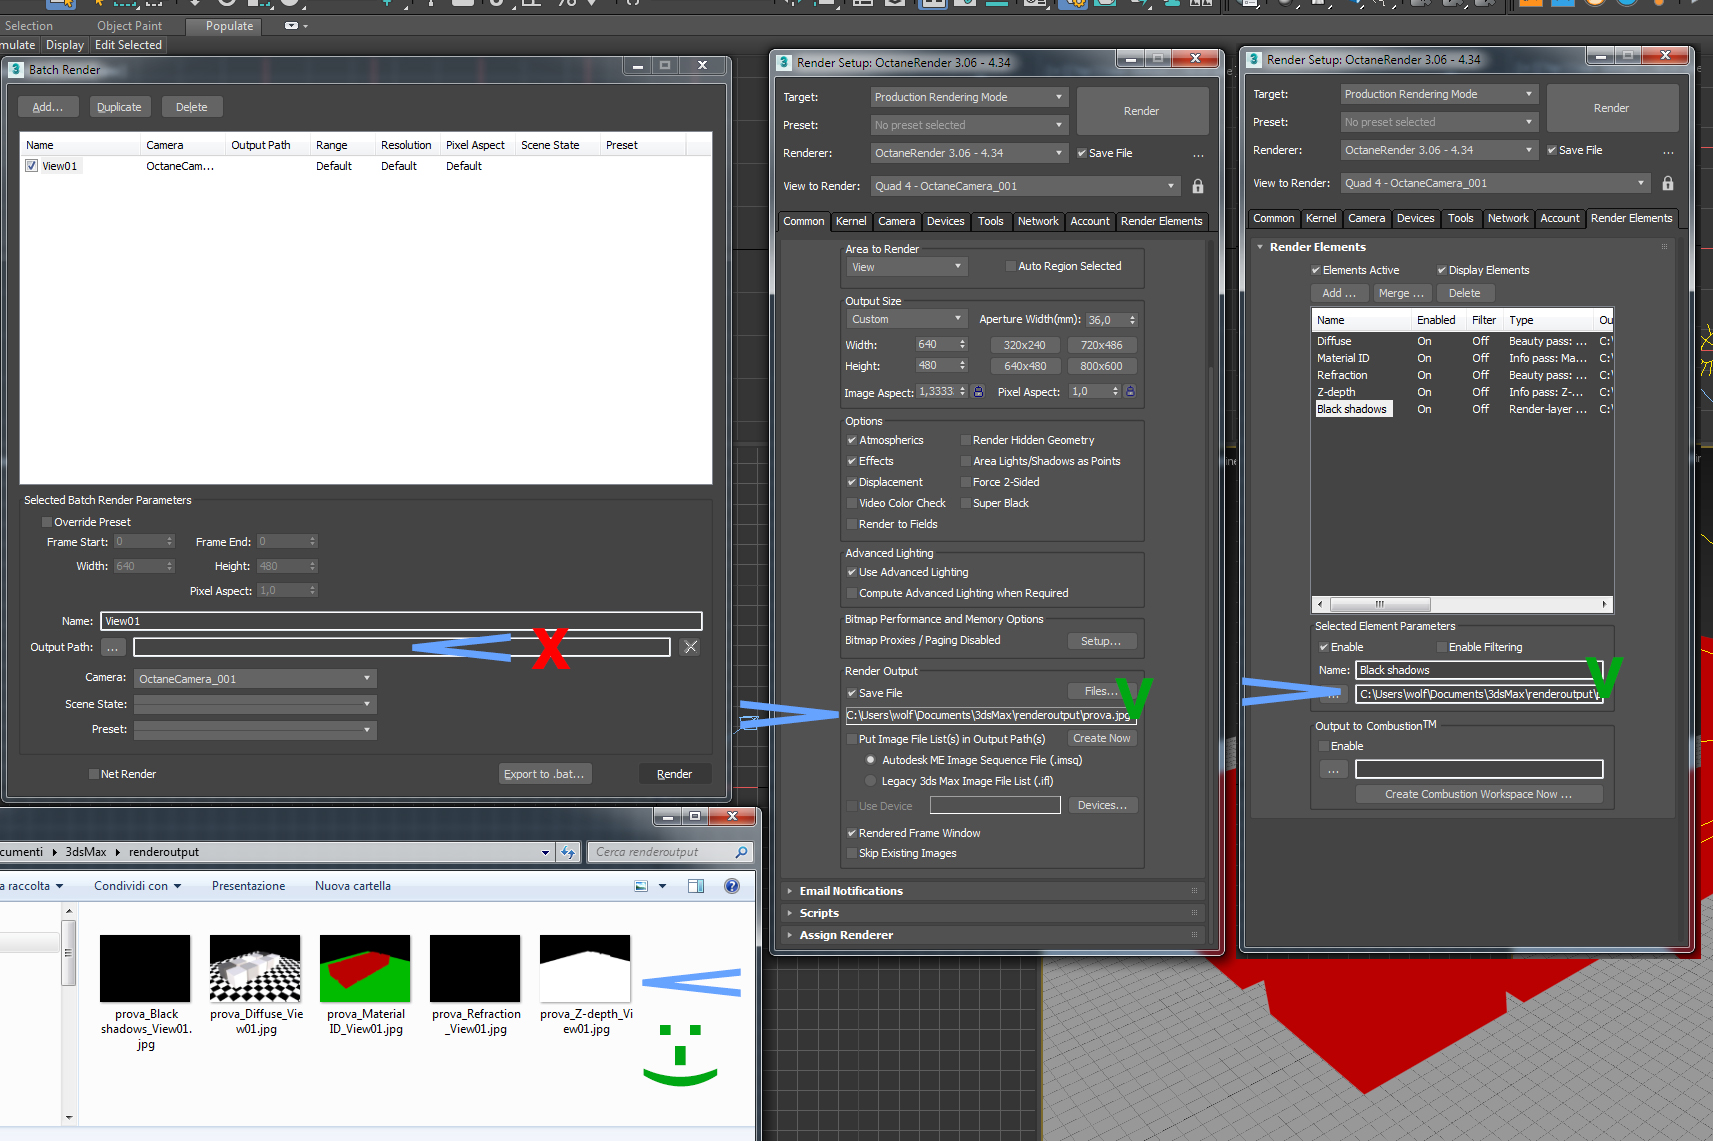Click Export to .bat... button
Screen dimensions: 1713x1141
pyautogui.click(x=545, y=774)
